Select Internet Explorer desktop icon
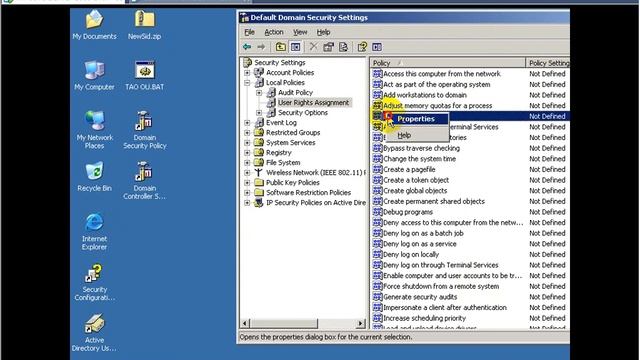Screen dimensions: 640x360 (94, 231)
